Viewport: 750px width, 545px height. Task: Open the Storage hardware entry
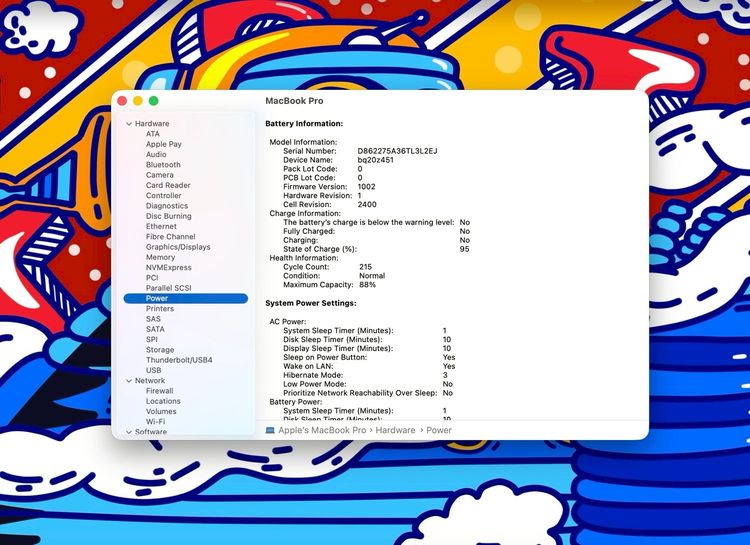click(x=160, y=350)
